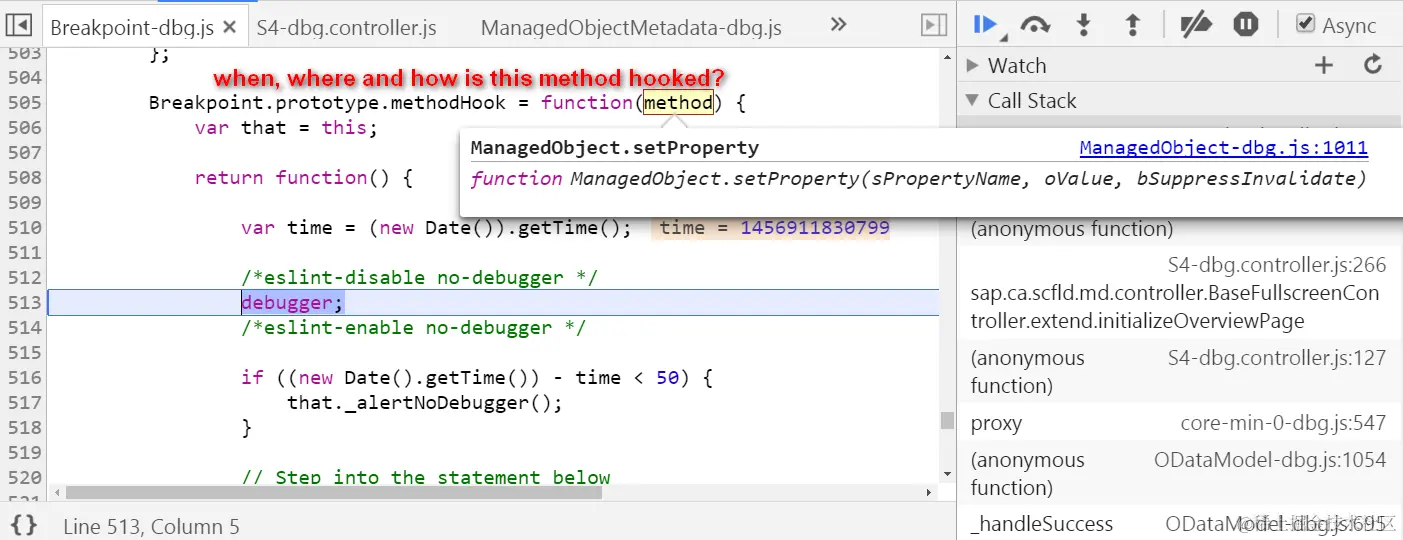Resume script execution
The width and height of the screenshot is (1403, 540).
985,25
